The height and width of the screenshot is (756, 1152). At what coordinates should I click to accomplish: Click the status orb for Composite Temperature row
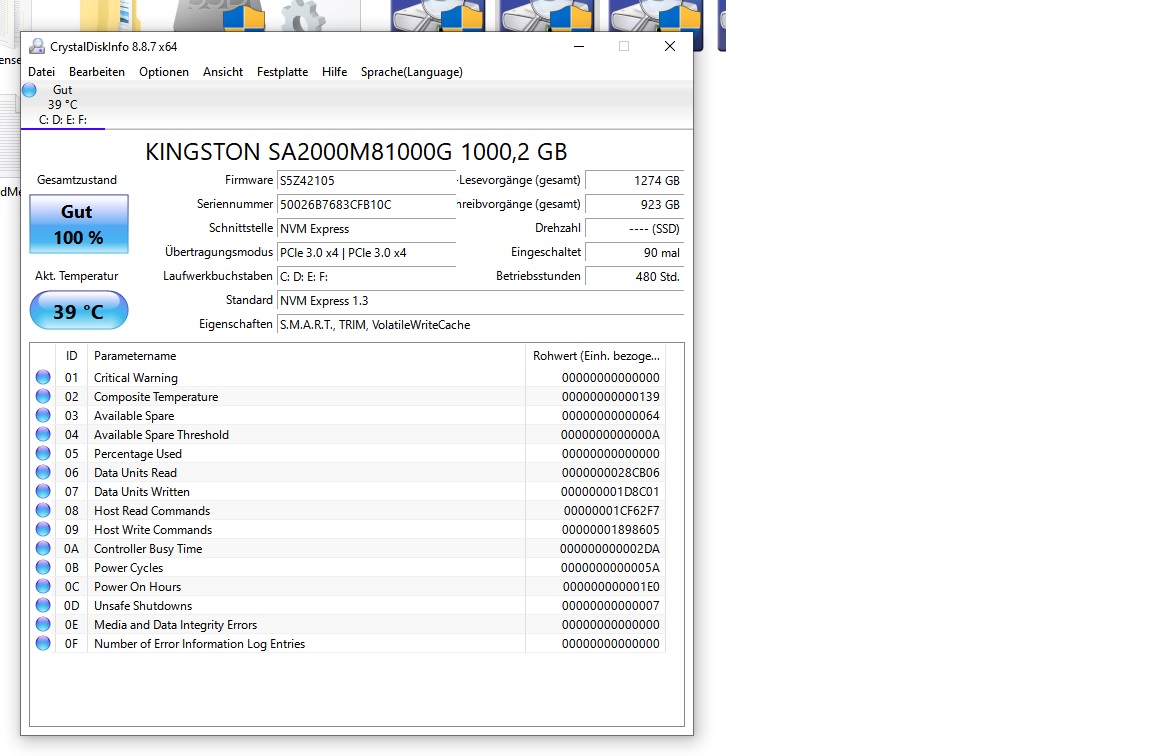pos(43,397)
